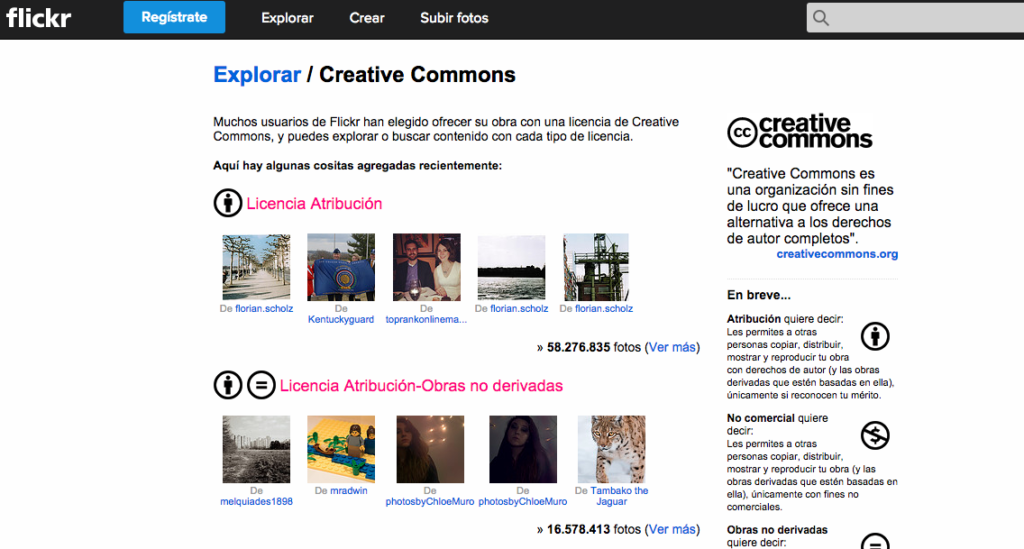Click the Attribution person icon beside Licencia Atribución-Obras no derivadas
This screenshot has height=549, width=1024.
228,385
